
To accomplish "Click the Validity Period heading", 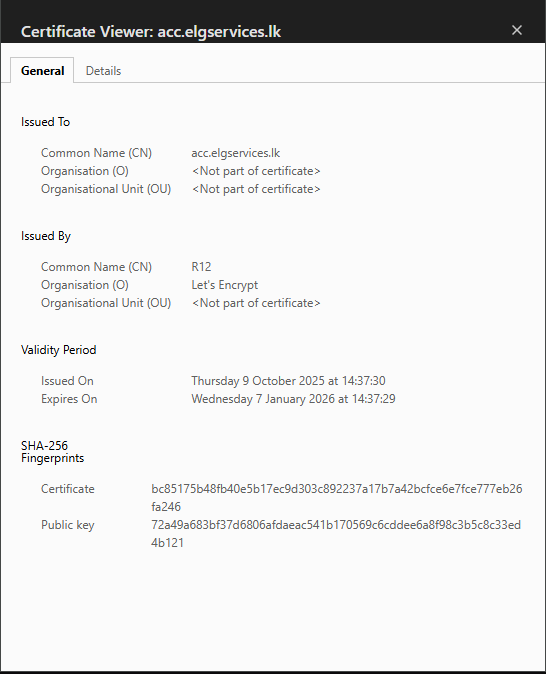I will 58,350.
